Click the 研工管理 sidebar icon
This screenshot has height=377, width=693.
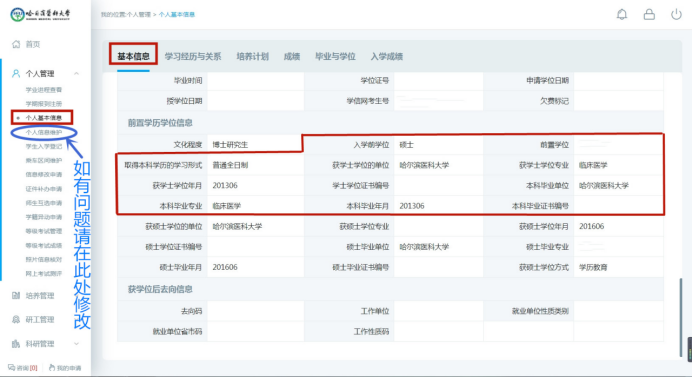click(x=16, y=320)
